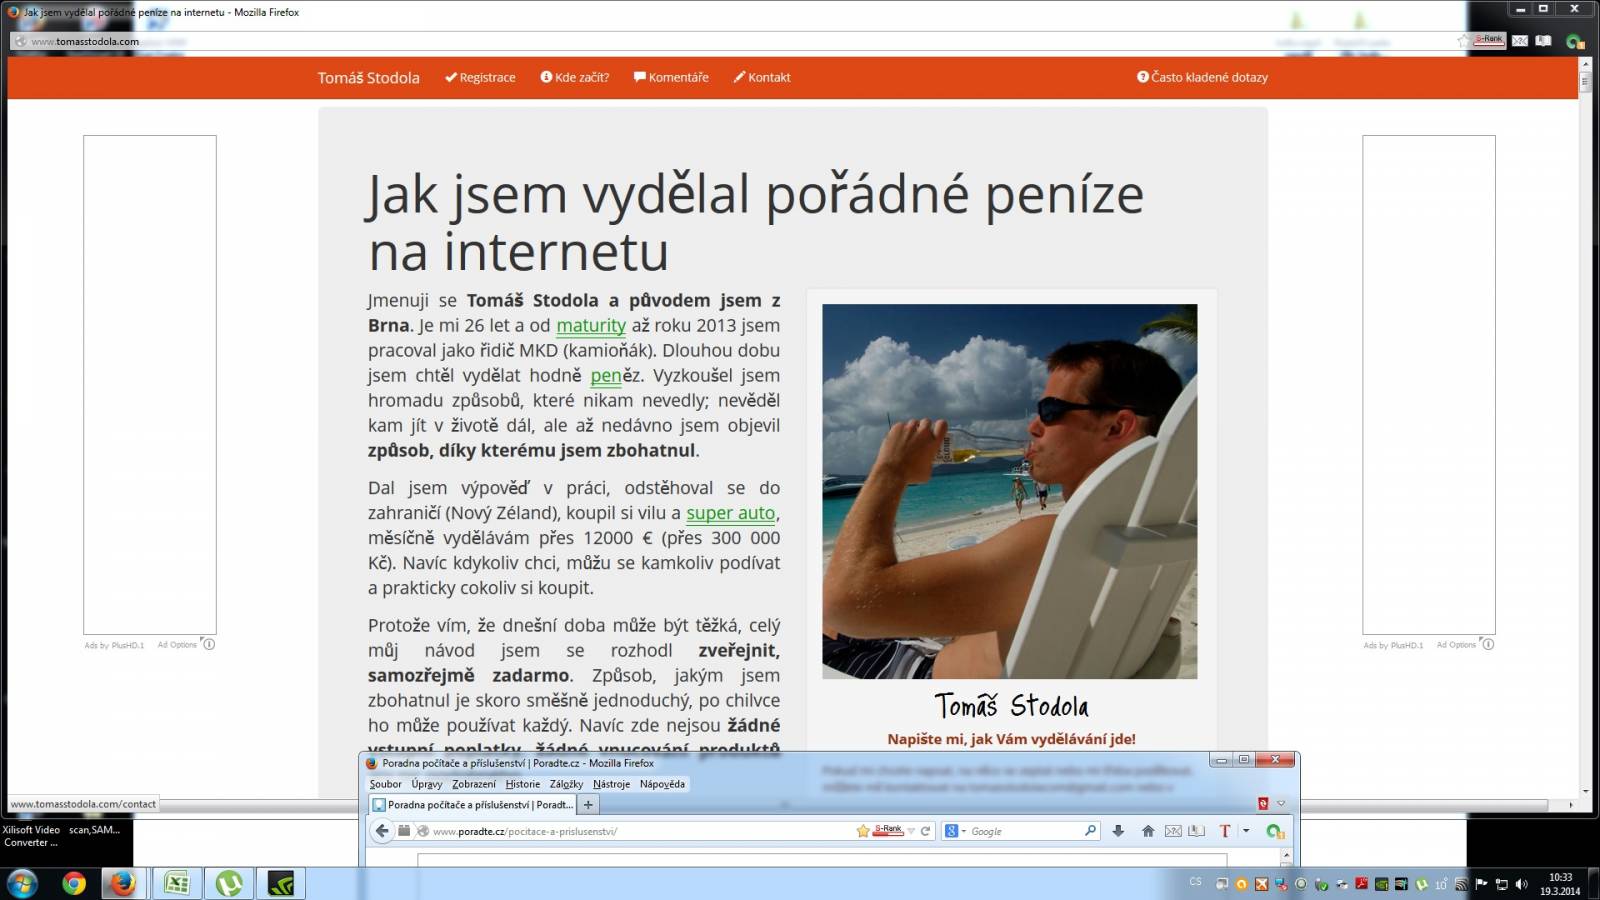
Task: Open the URL history dropdown arrow
Action: 911,831
